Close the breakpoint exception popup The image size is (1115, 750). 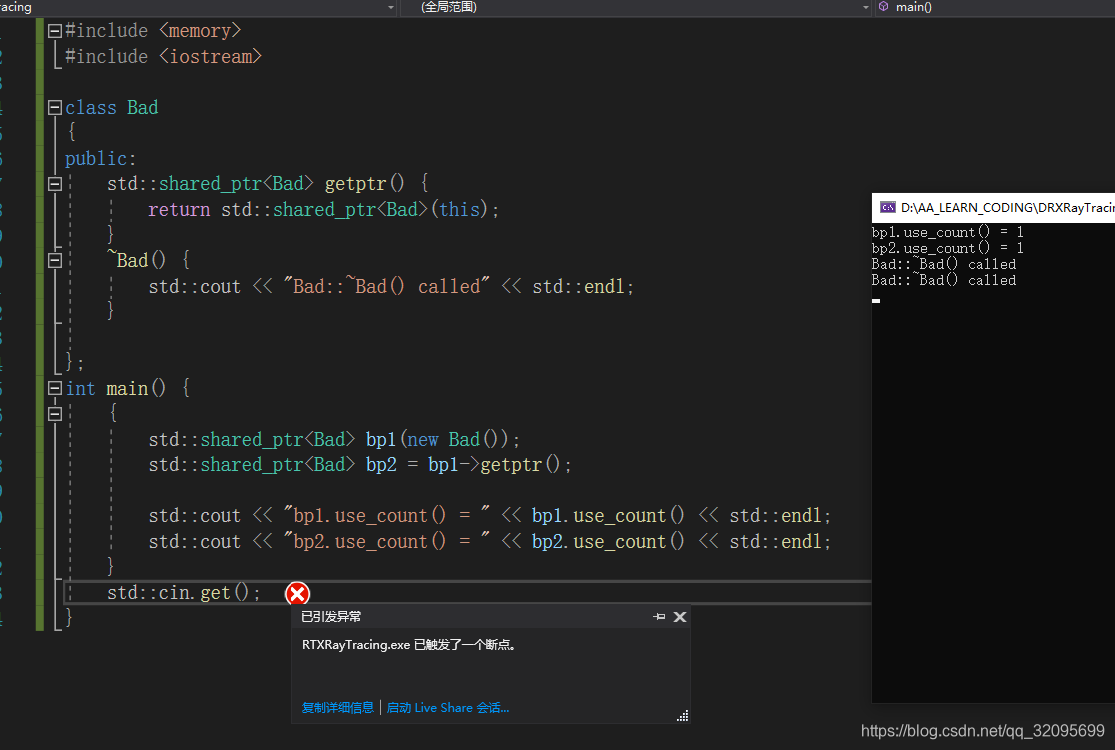click(x=679, y=616)
